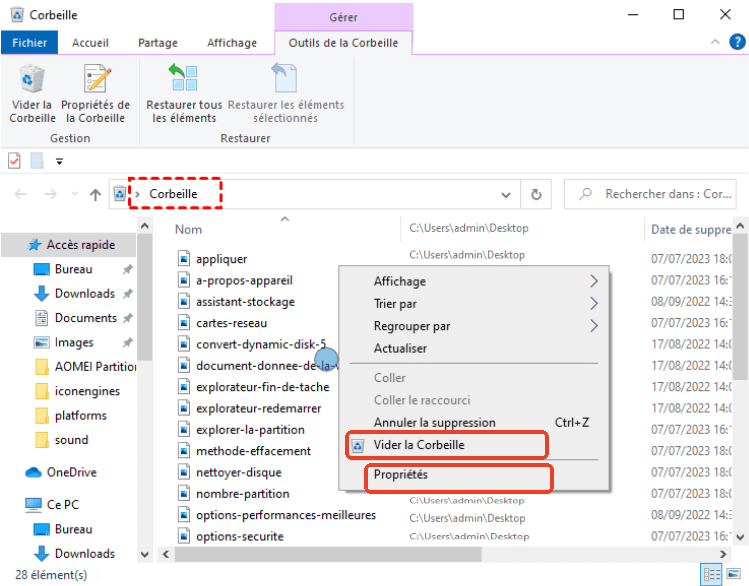Image resolution: width=749 pixels, height=586 pixels.
Task: Open the Customize Quick Access Toolbar dropdown
Action: 59,161
